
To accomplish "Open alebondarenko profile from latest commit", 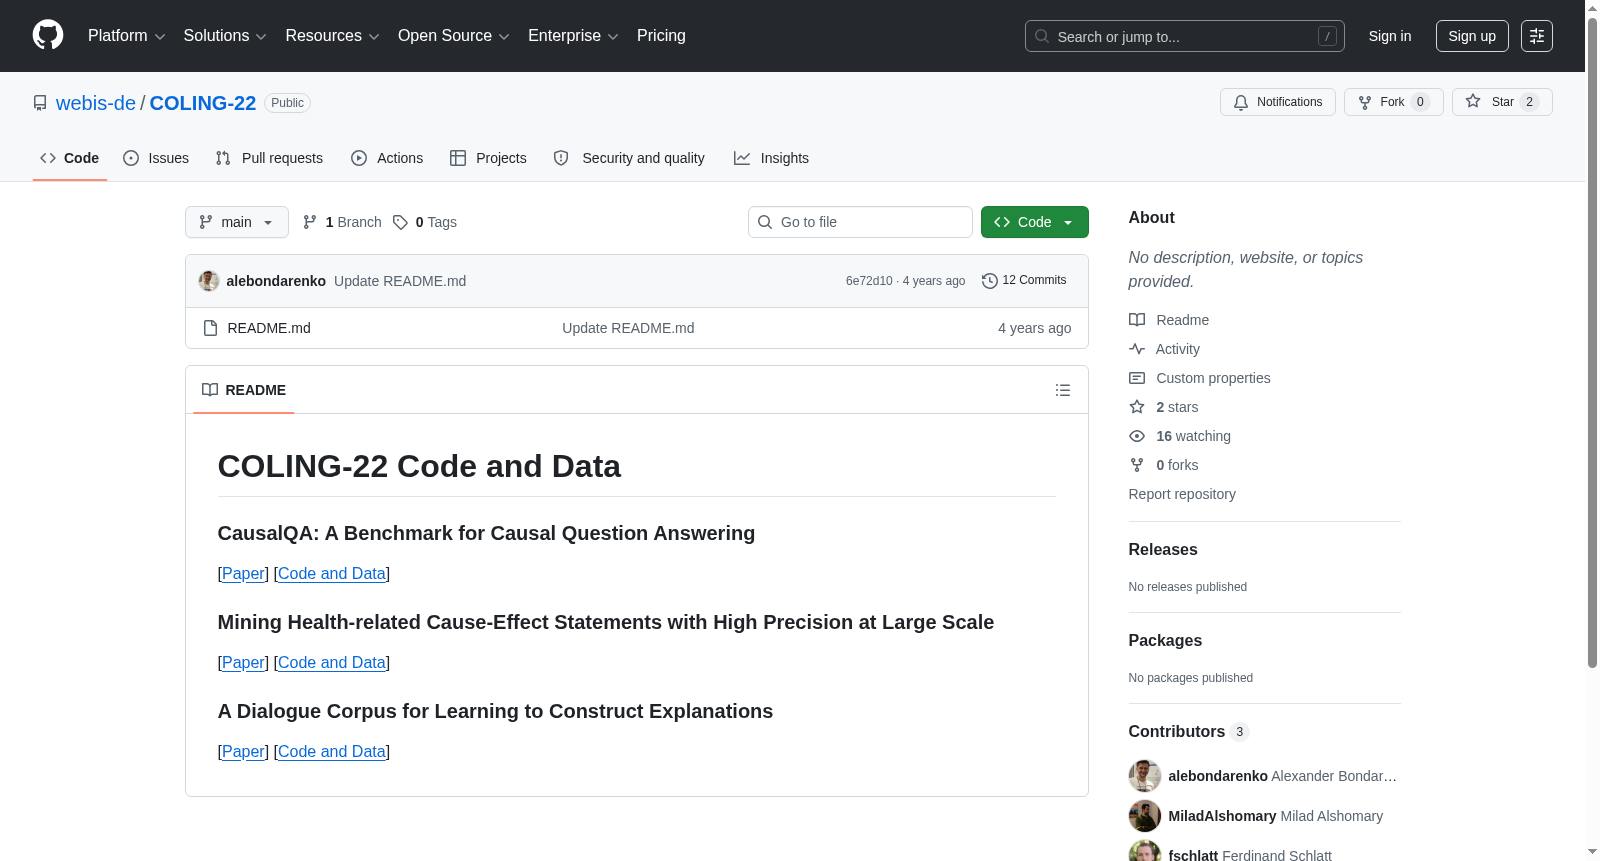I will pos(276,281).
